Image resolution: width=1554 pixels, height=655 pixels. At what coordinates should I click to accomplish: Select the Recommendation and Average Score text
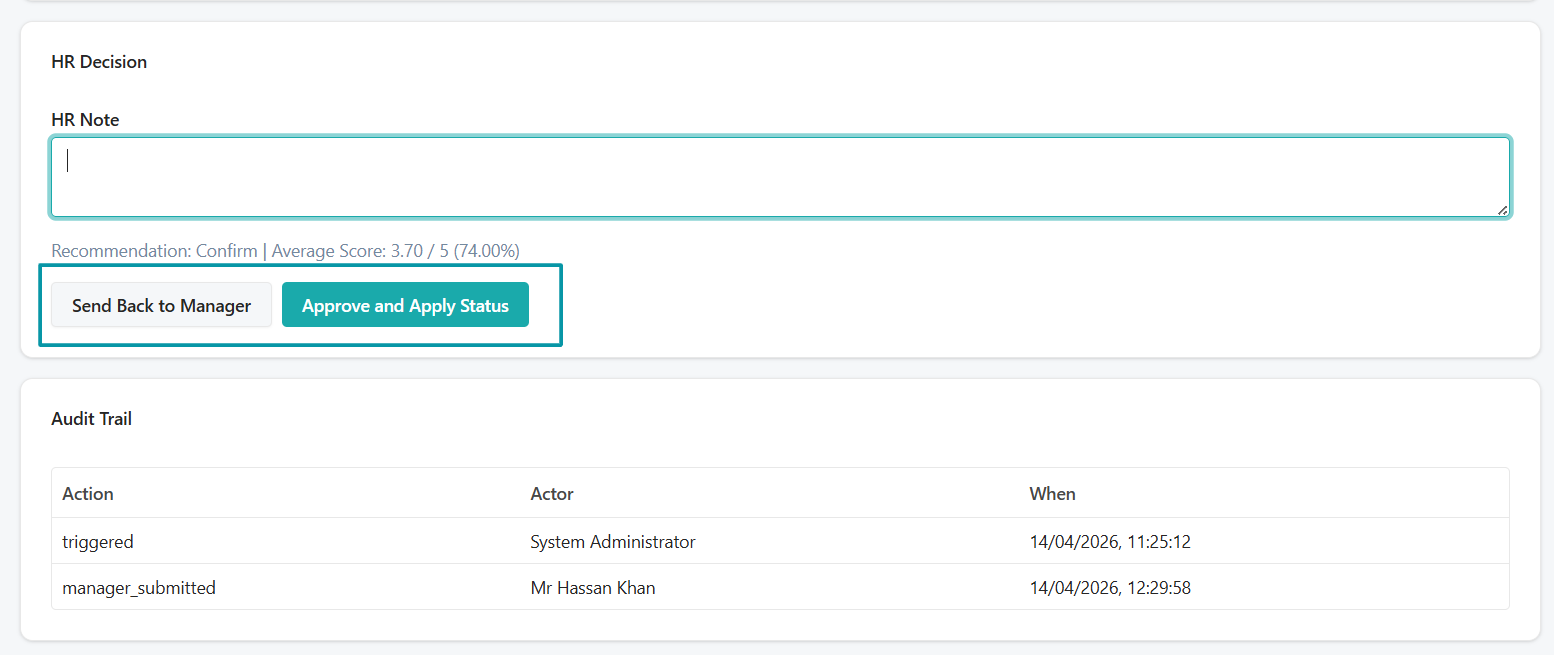(285, 251)
